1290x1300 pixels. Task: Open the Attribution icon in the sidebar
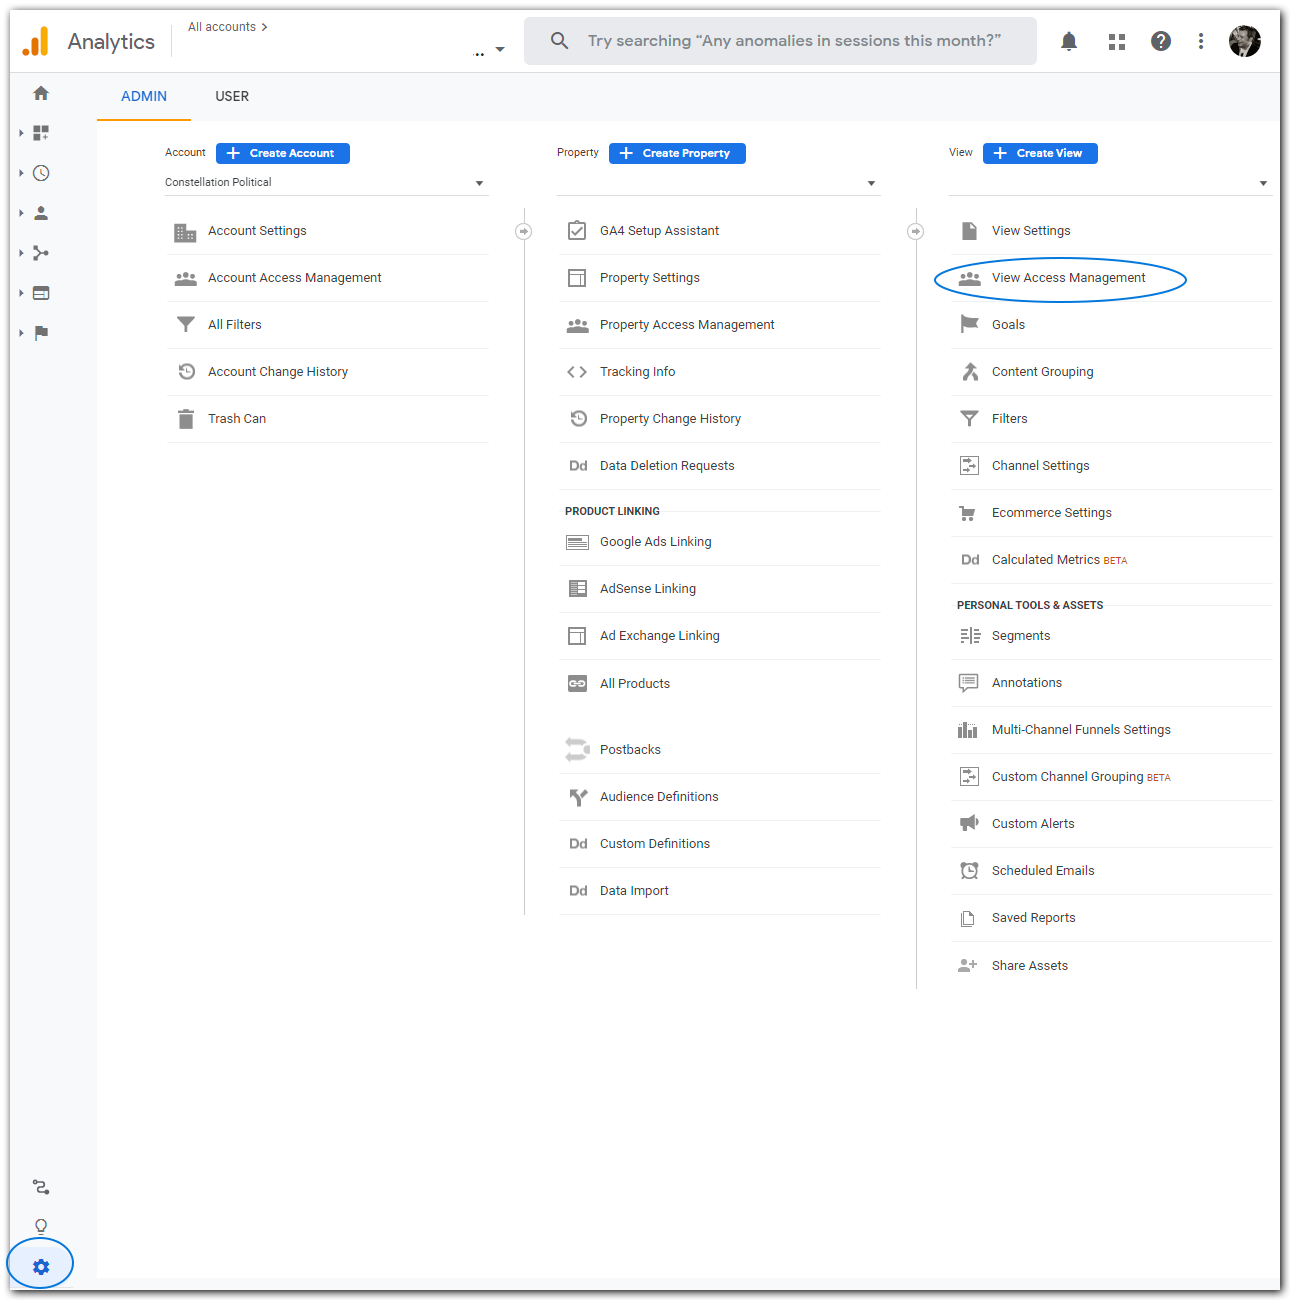point(41,1187)
